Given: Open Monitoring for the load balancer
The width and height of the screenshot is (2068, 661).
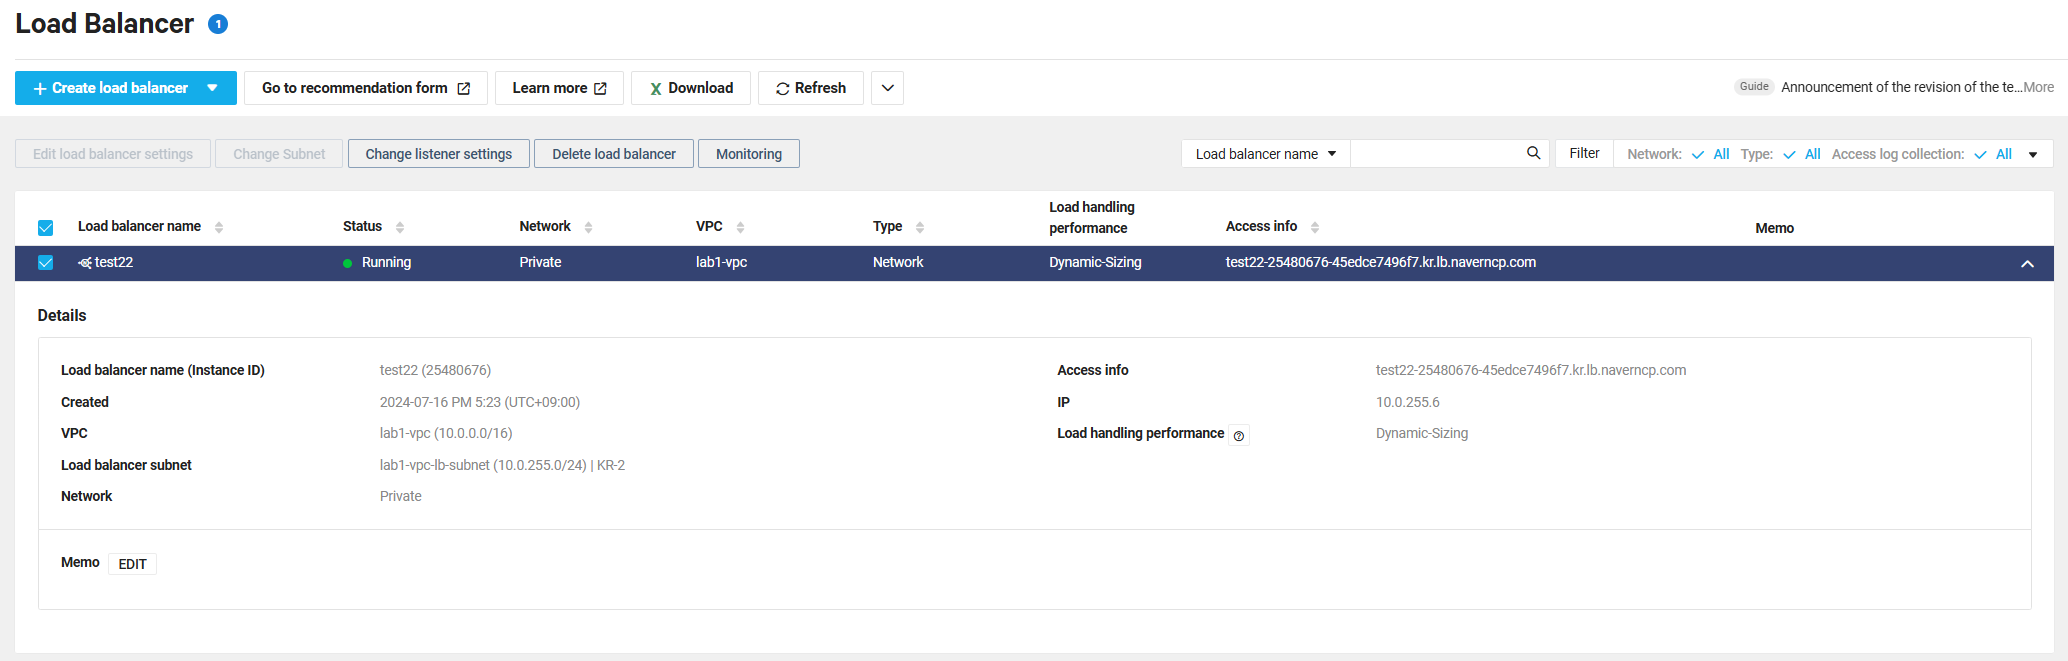Looking at the screenshot, I should click(x=749, y=154).
